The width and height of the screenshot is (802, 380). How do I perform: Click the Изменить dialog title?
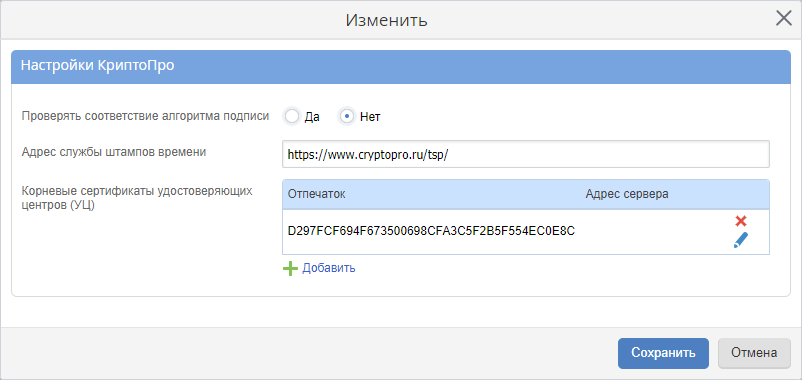[387, 20]
